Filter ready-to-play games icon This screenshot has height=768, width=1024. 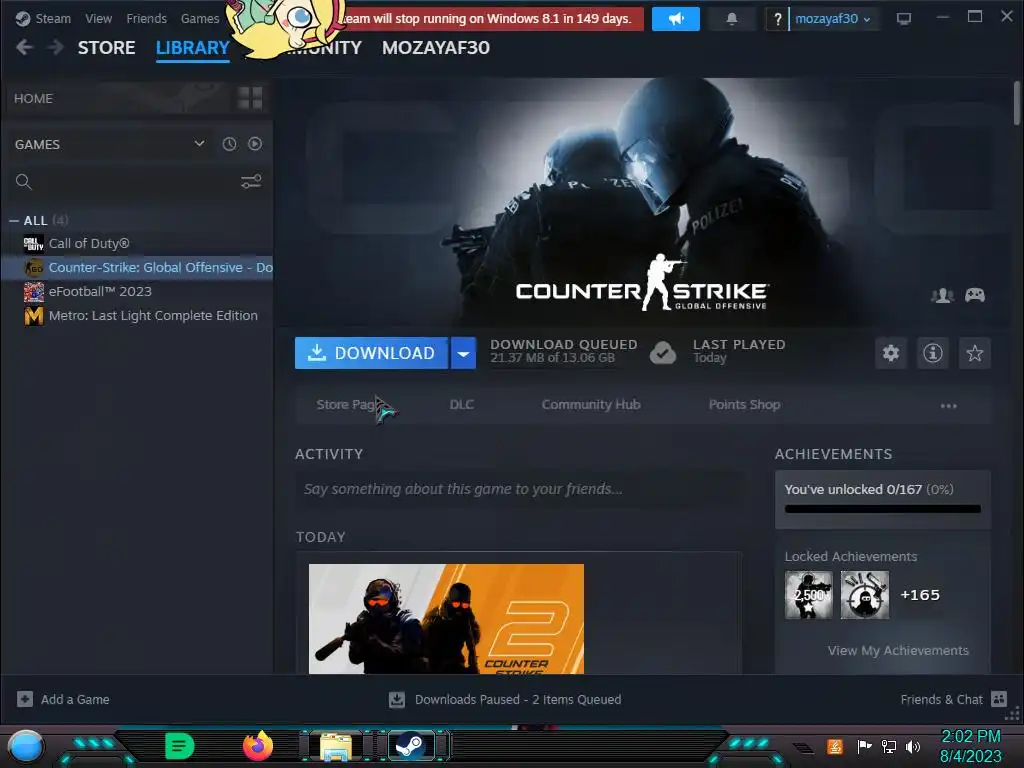coord(255,144)
